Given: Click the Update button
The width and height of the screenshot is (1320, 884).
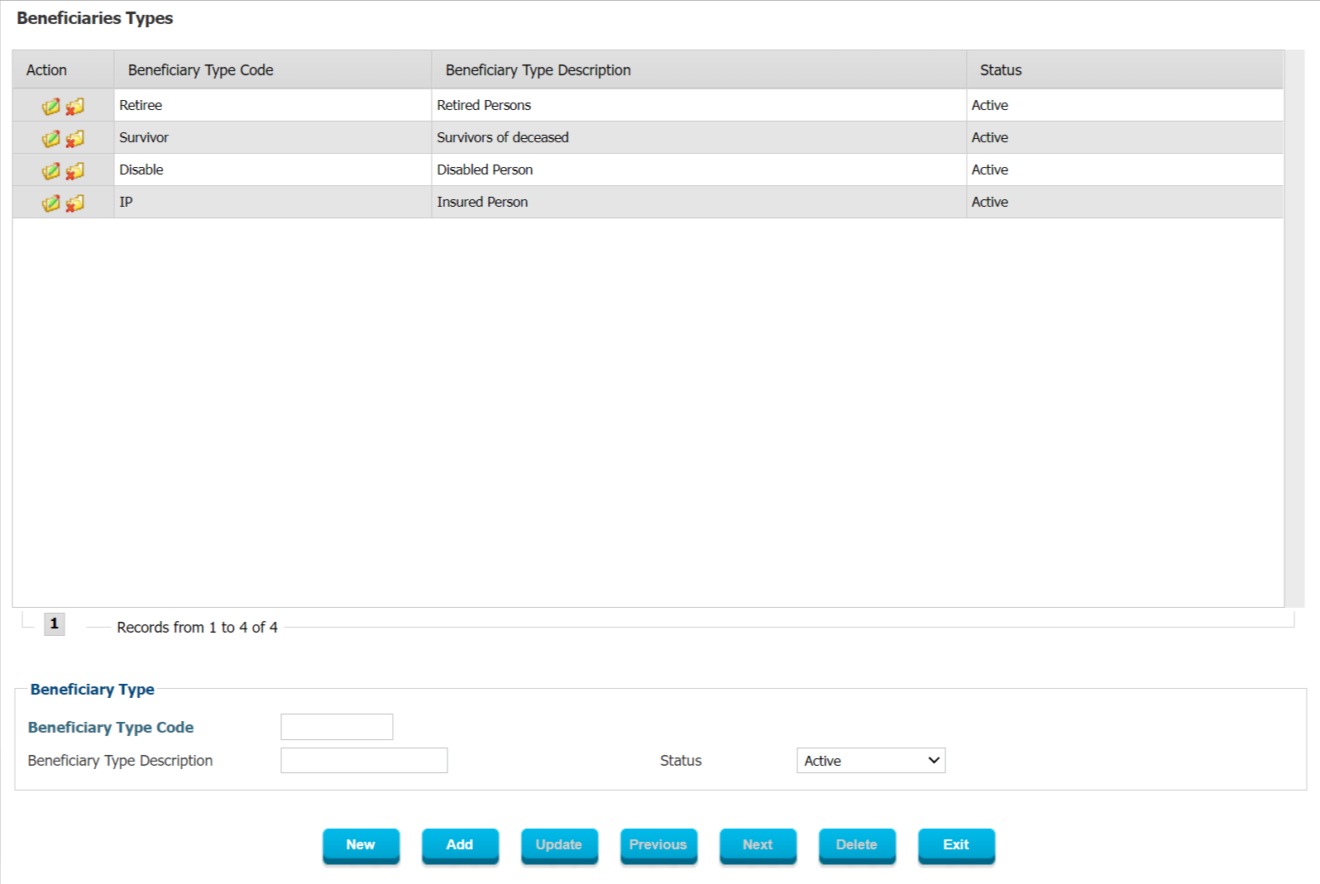Looking at the screenshot, I should click(559, 845).
